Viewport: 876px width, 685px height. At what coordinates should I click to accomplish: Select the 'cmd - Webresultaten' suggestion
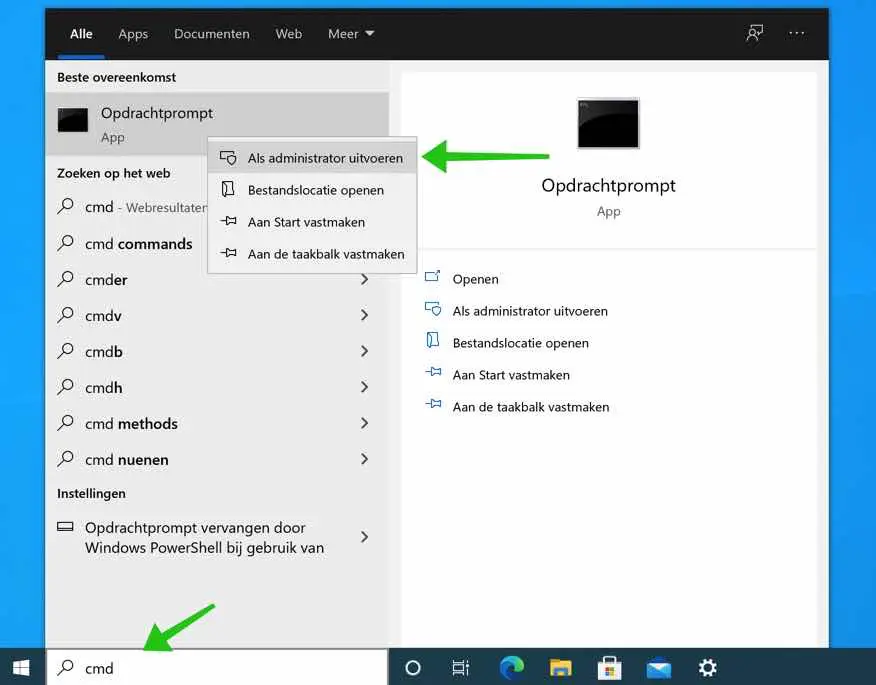(x=132, y=207)
